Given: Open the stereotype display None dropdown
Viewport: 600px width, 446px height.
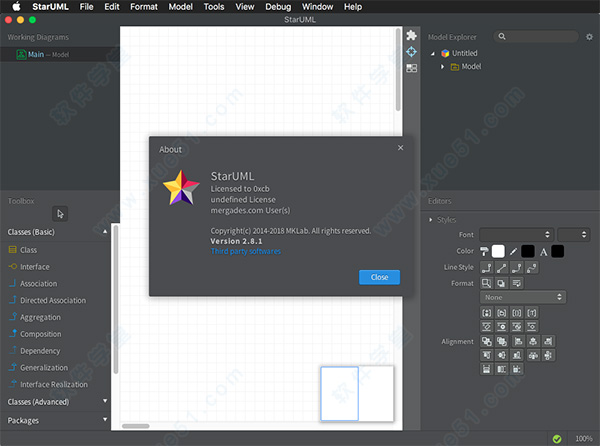Looking at the screenshot, I should click(523, 297).
